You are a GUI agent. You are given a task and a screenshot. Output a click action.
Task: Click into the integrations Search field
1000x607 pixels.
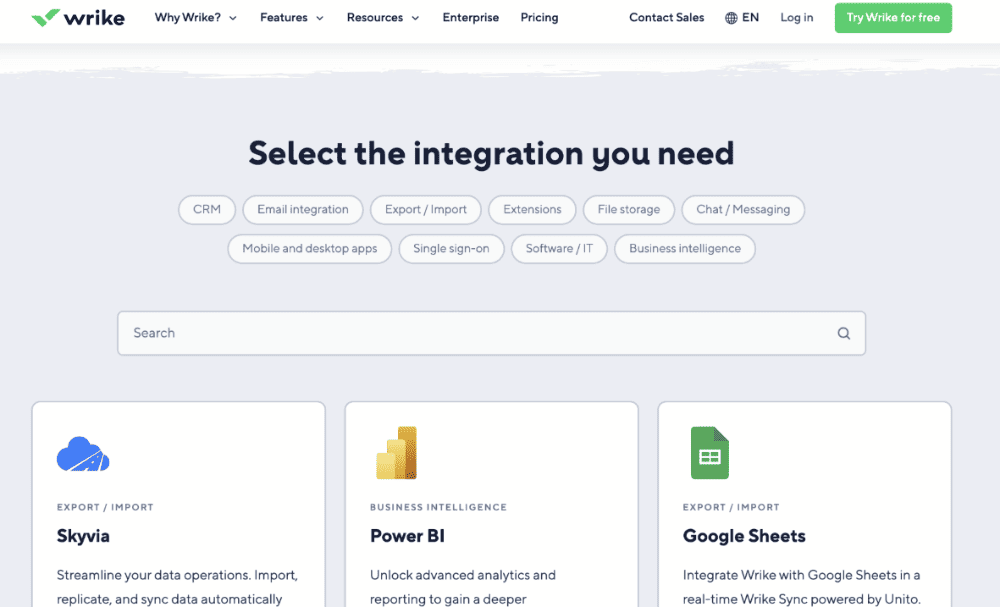(470, 333)
